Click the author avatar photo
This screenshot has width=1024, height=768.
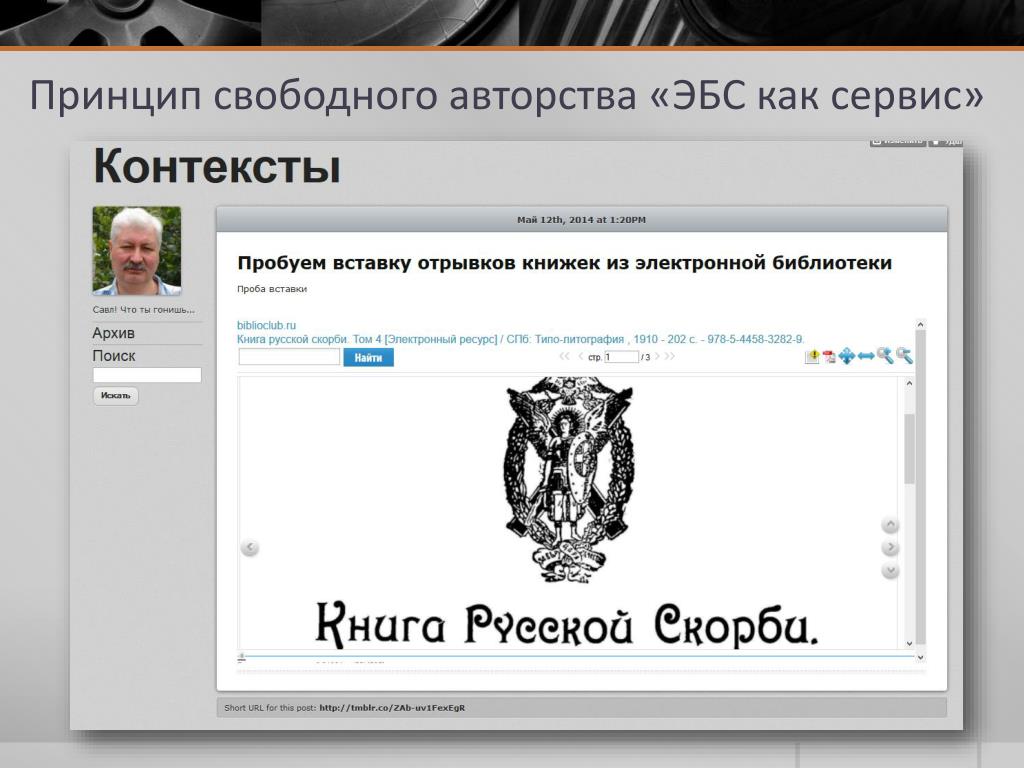coord(136,251)
